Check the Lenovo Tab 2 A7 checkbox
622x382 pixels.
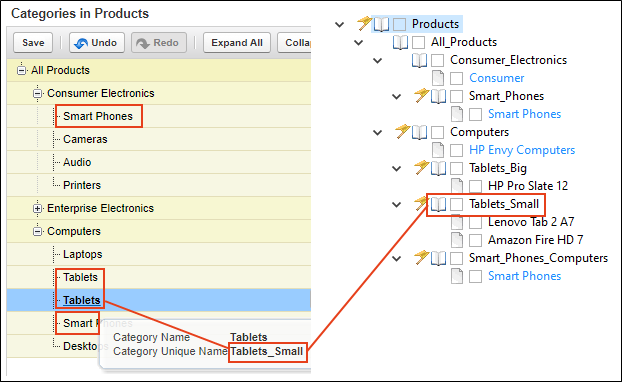[476, 222]
